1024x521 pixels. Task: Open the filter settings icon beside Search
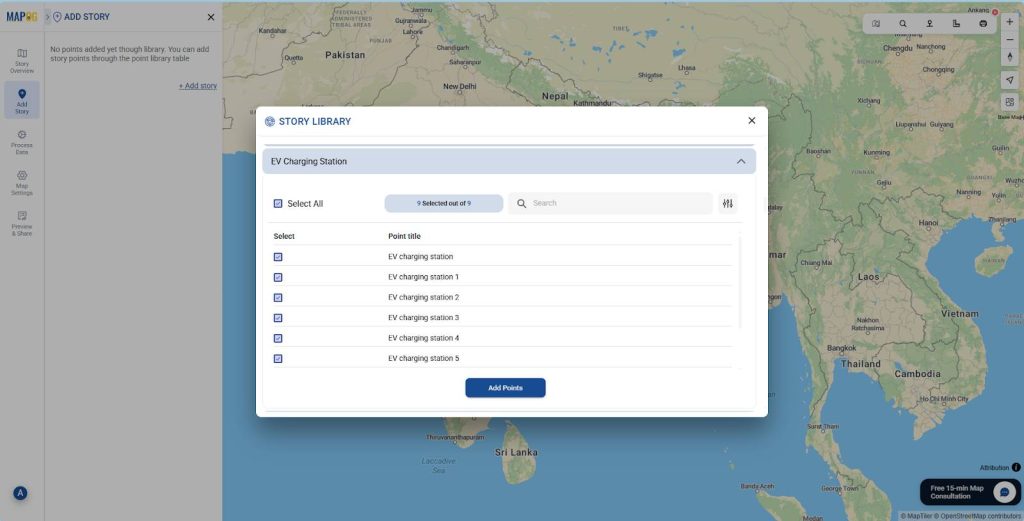tap(727, 204)
